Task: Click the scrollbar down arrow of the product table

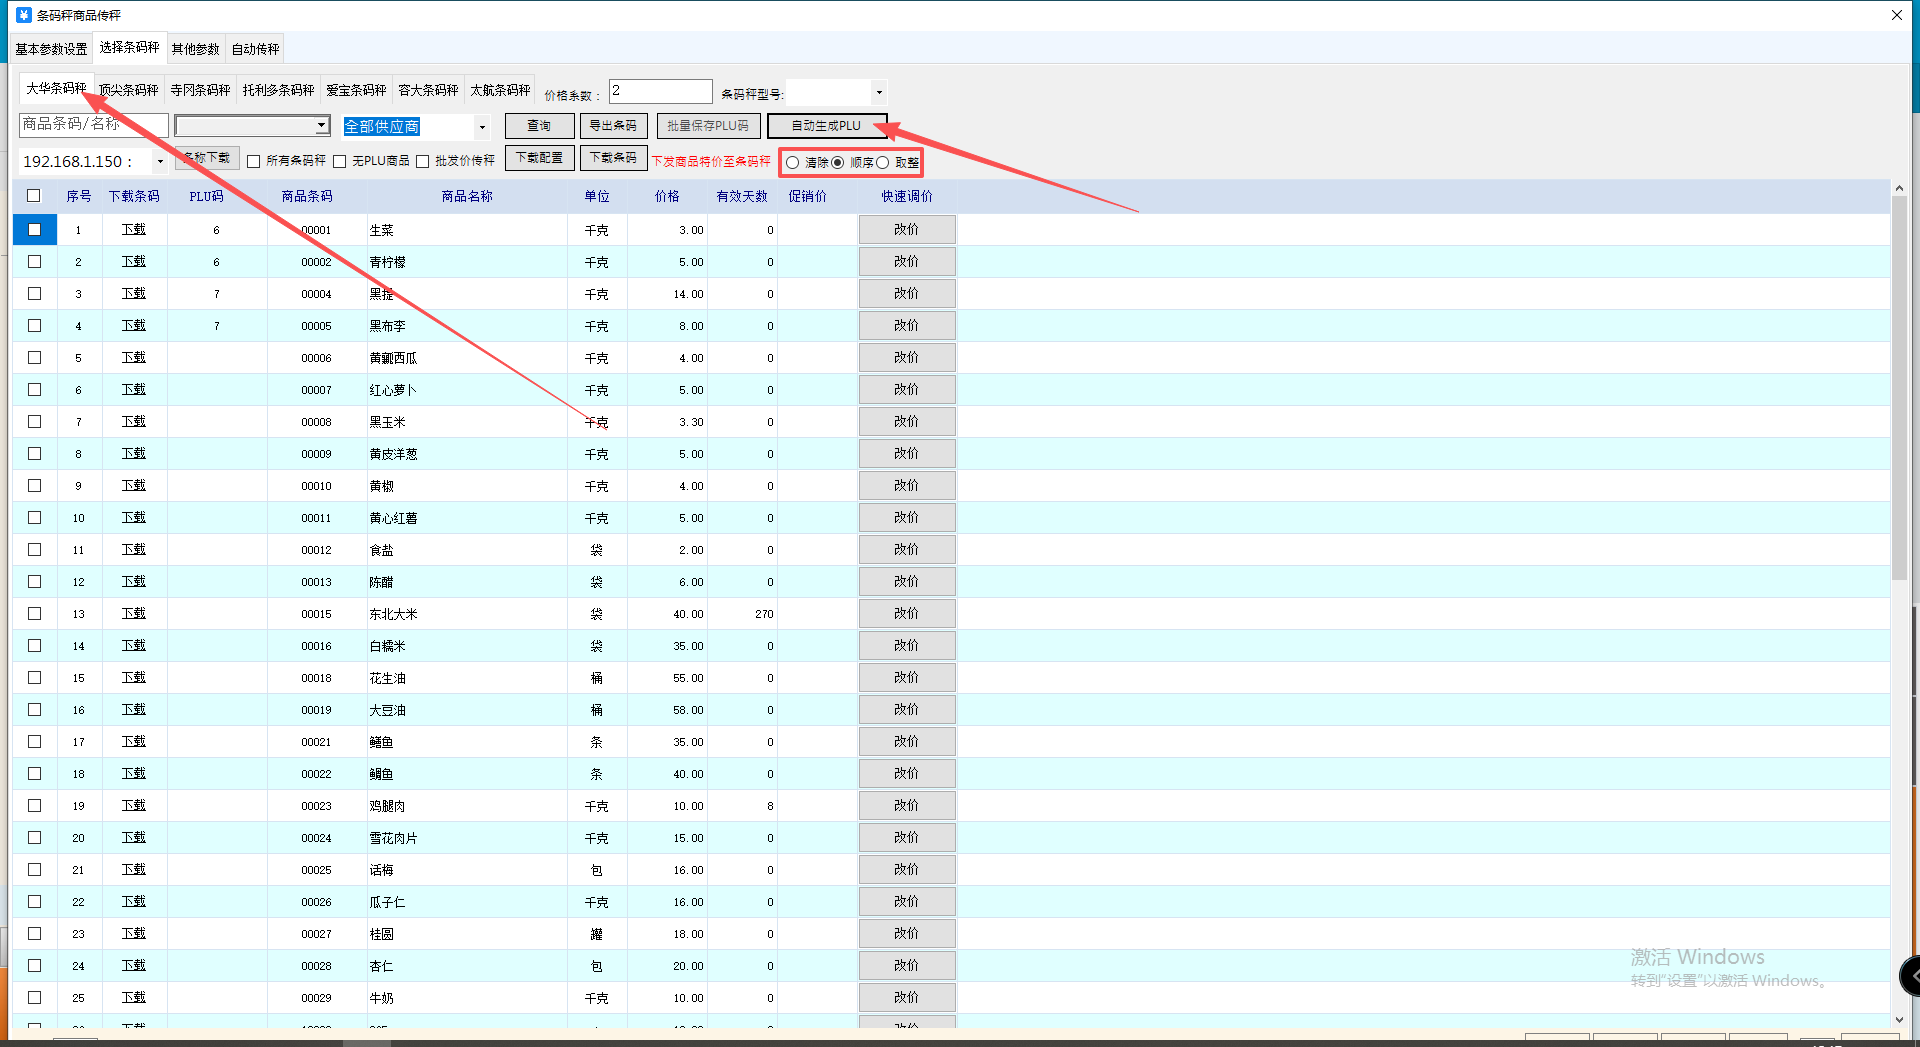Action: click(1899, 1019)
